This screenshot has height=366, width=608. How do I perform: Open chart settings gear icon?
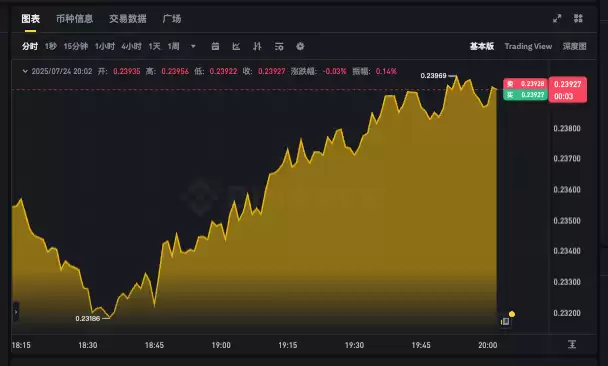300,47
